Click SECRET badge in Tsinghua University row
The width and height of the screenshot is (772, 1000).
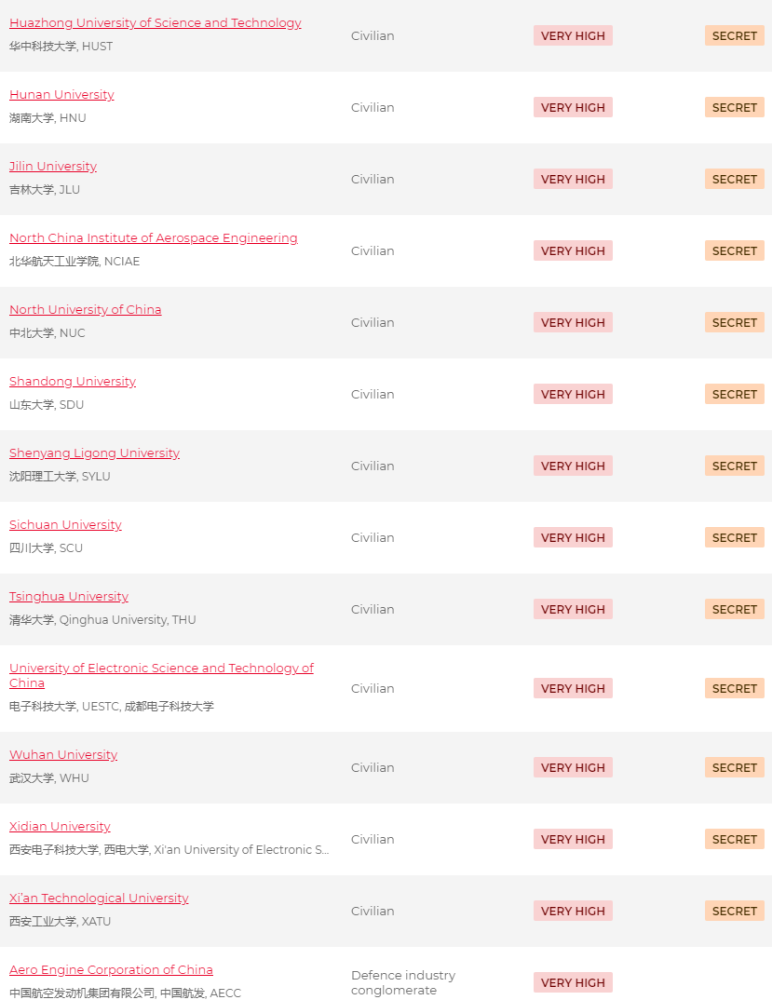pos(734,609)
